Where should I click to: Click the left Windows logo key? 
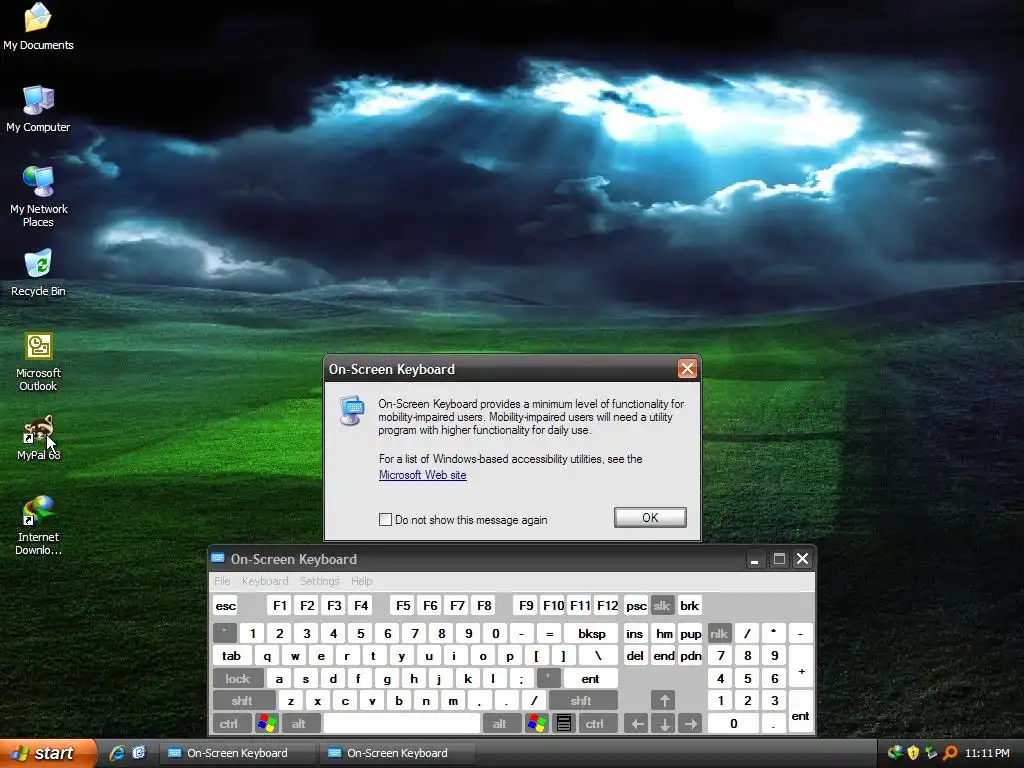coord(266,724)
